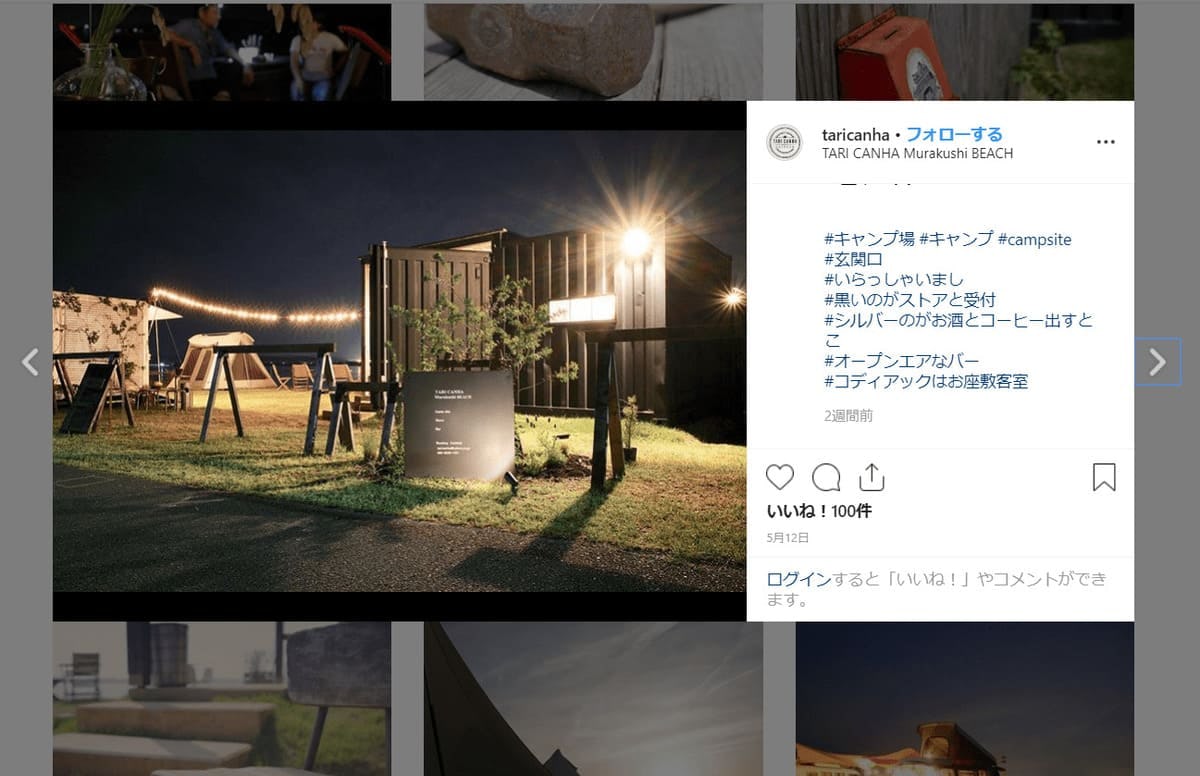Save the post with the bookmark icon
The image size is (1200, 776).
1104,477
